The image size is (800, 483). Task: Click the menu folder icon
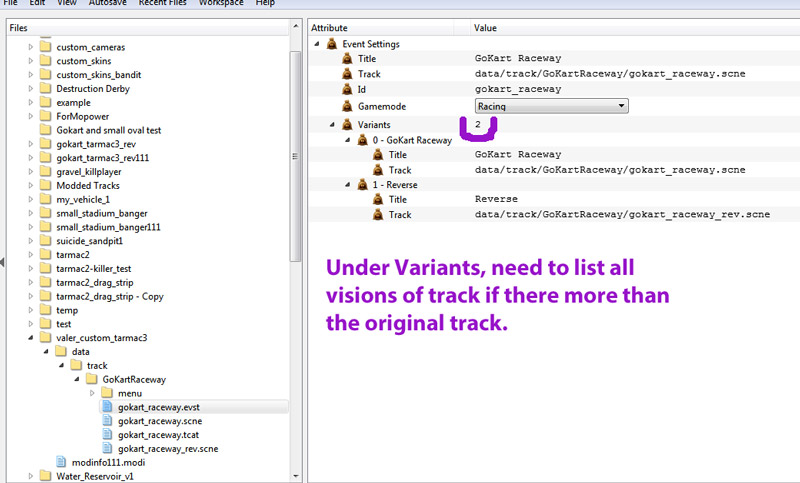pos(107,393)
